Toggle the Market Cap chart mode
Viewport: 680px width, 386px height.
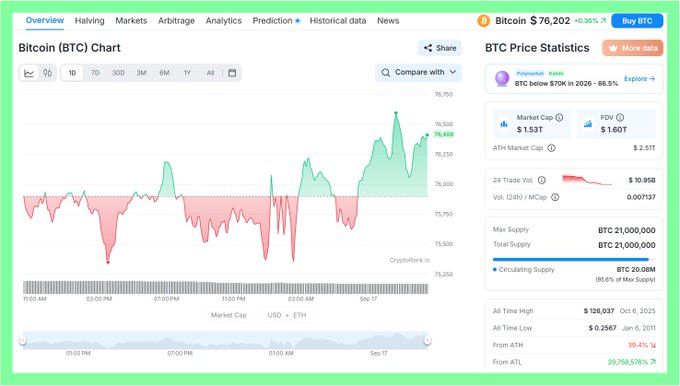229,315
